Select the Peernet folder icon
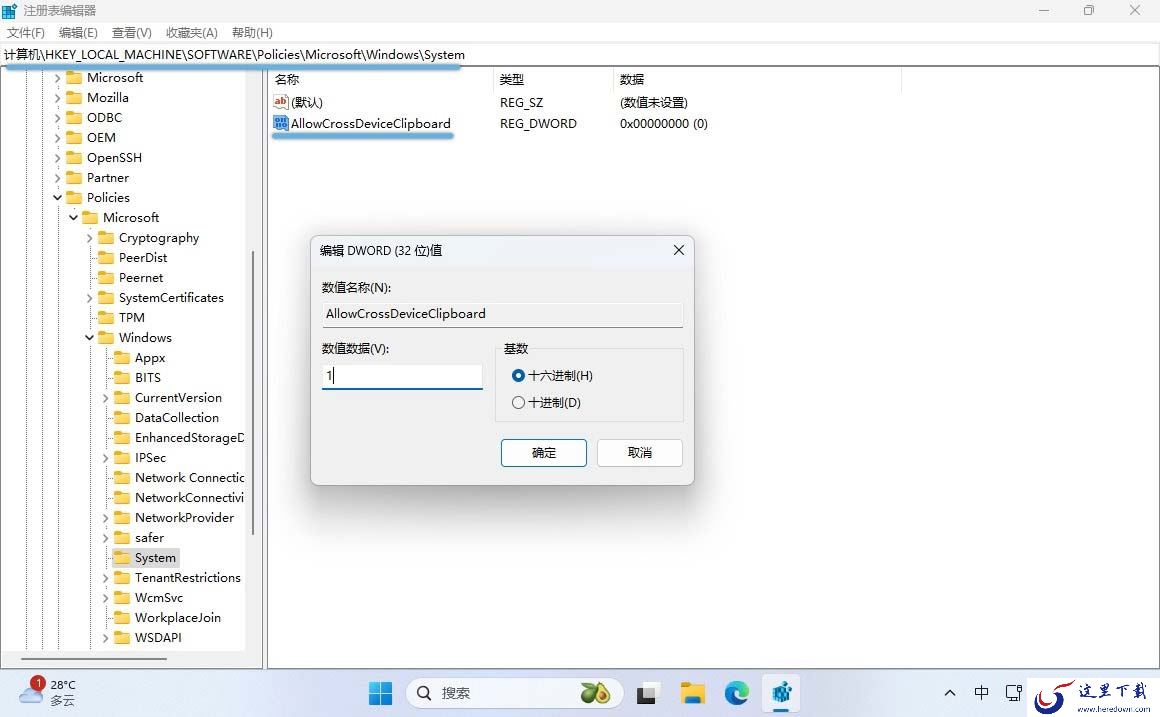1160x717 pixels. point(106,277)
